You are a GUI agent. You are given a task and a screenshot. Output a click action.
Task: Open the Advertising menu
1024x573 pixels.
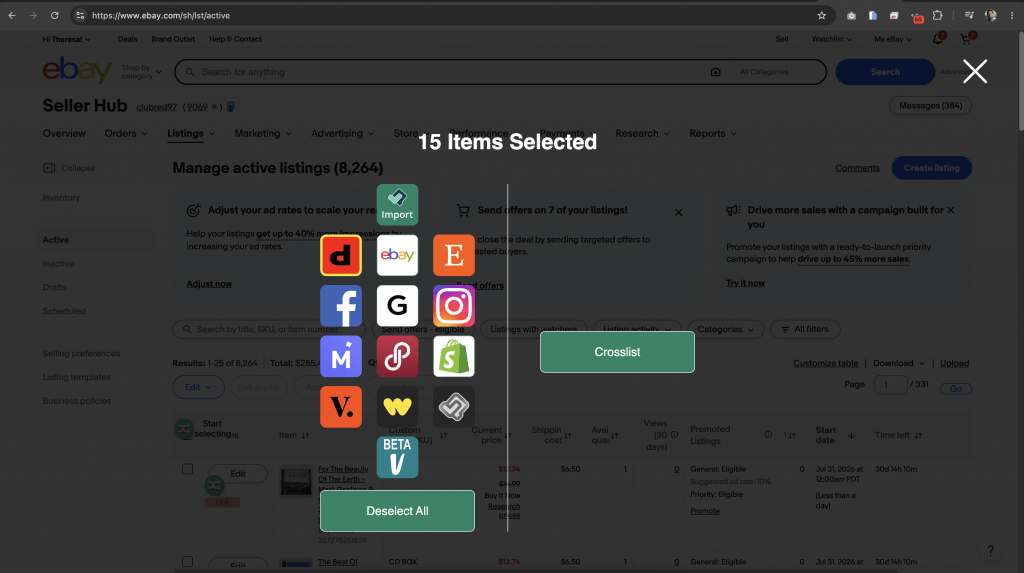tap(343, 133)
